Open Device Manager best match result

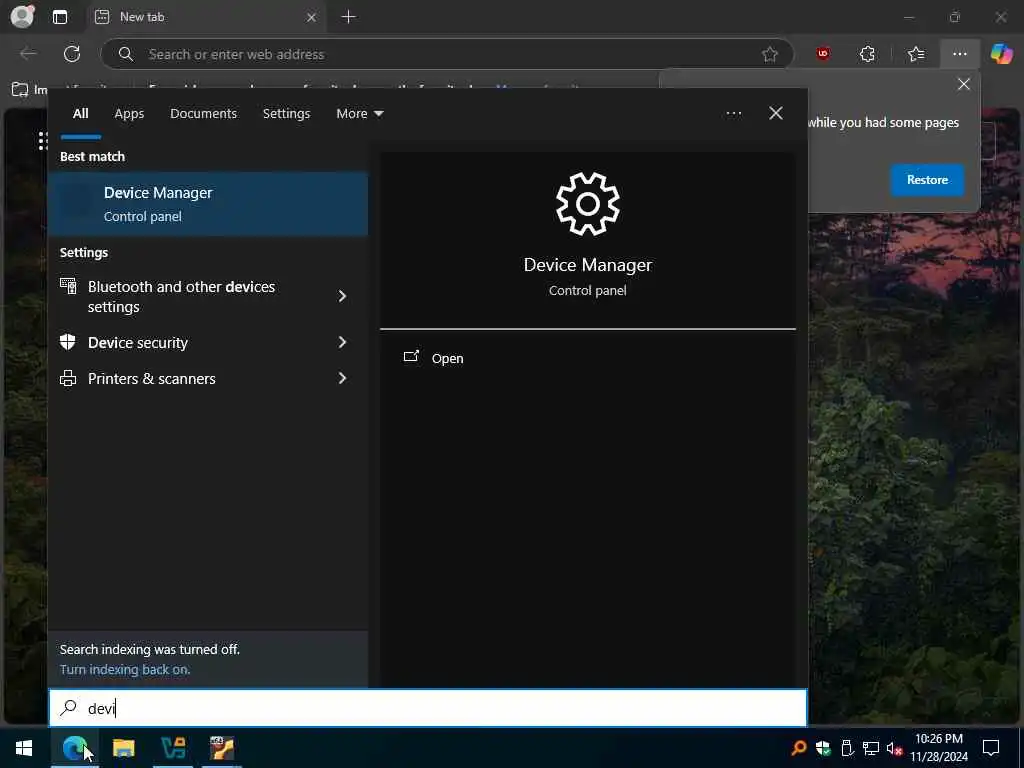point(208,204)
